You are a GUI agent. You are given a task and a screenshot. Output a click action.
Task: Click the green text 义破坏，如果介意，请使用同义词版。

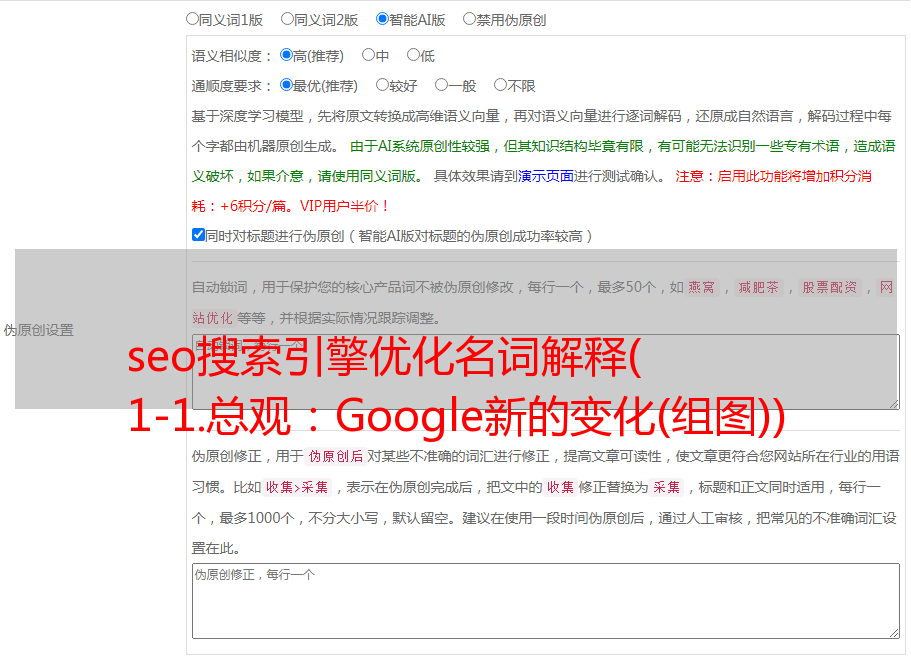click(308, 176)
